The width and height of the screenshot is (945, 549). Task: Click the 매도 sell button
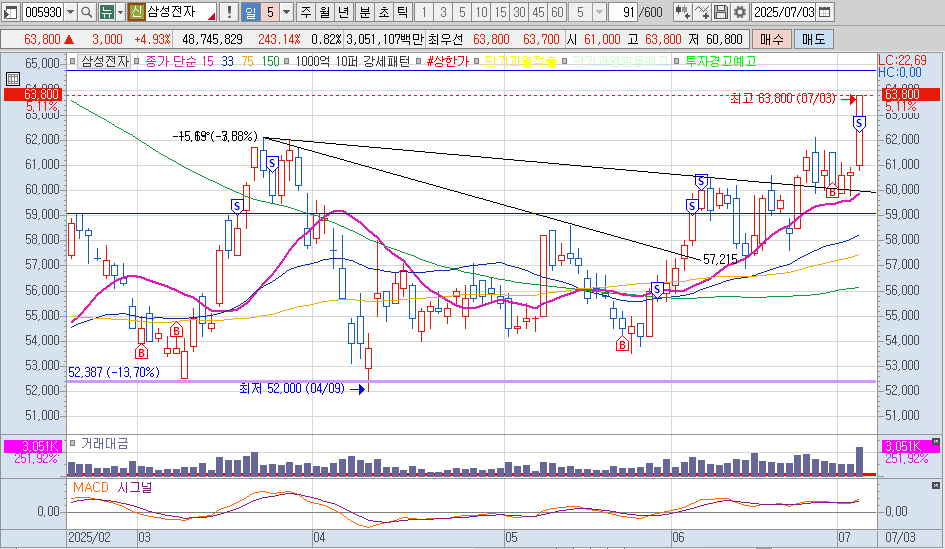pyautogui.click(x=813, y=39)
